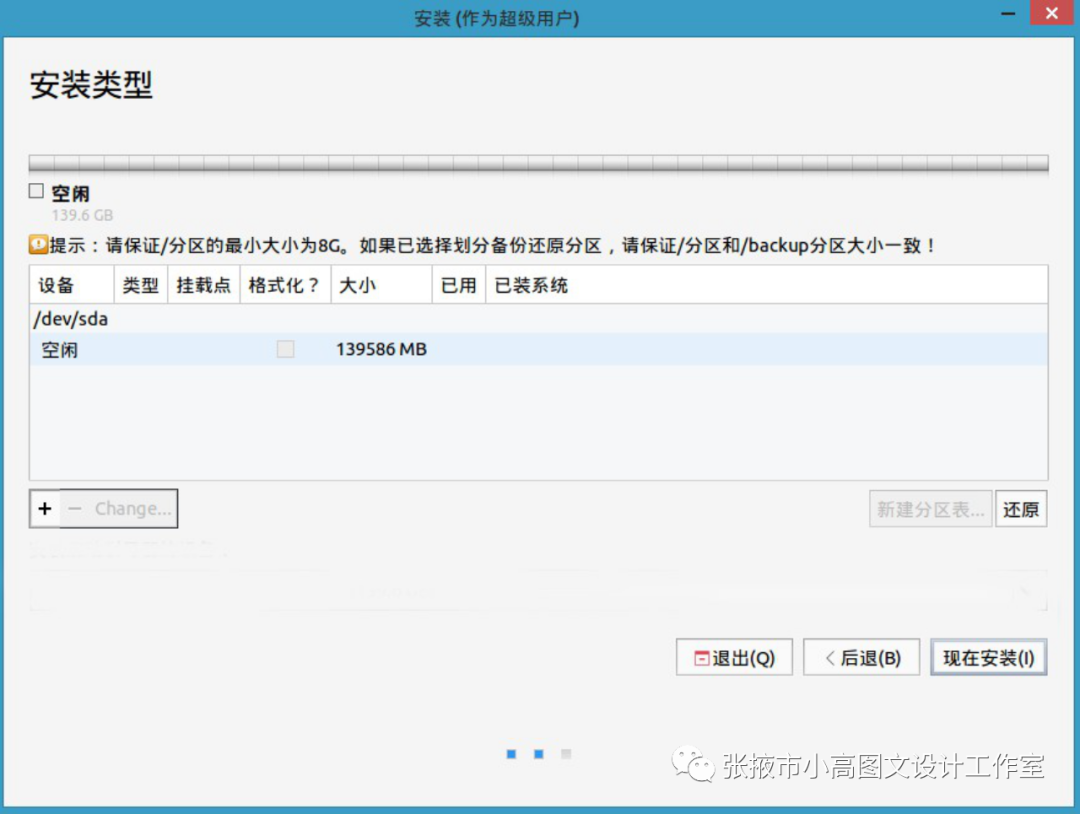Sort by the 大小 column header
Screen dimensions: 1080x814
pos(357,285)
